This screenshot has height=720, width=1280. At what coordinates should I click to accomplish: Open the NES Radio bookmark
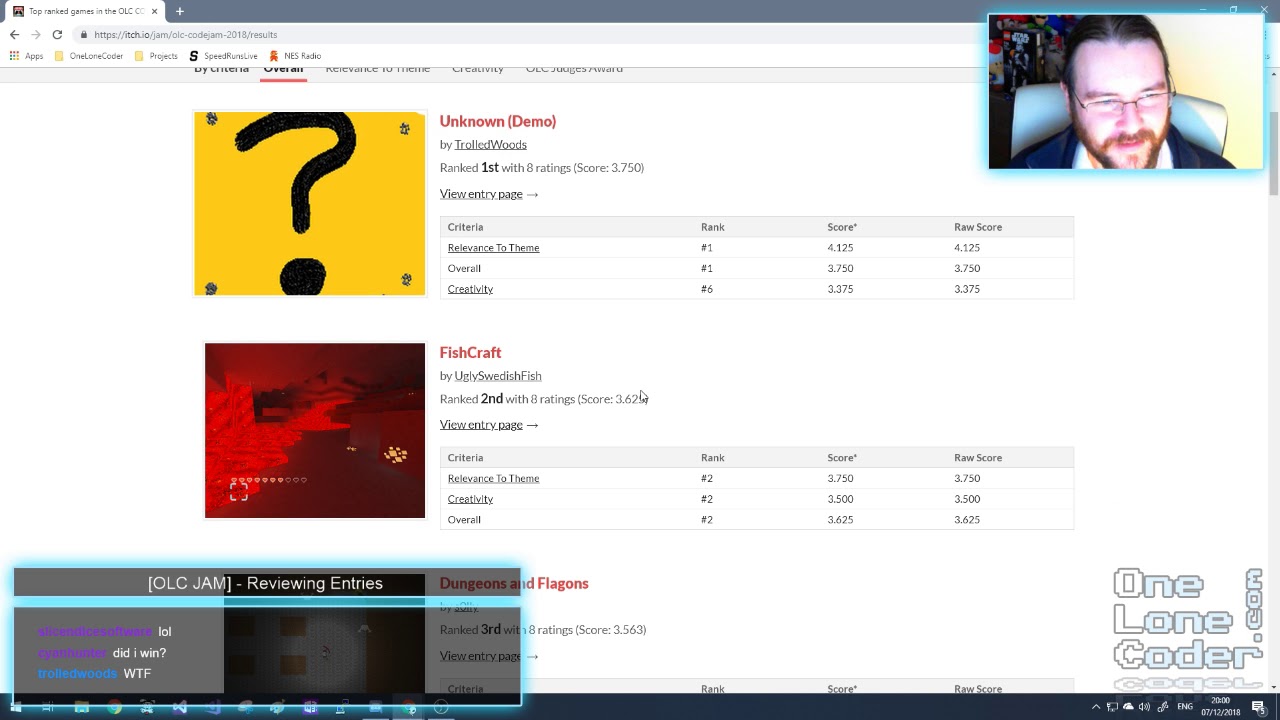(295, 56)
